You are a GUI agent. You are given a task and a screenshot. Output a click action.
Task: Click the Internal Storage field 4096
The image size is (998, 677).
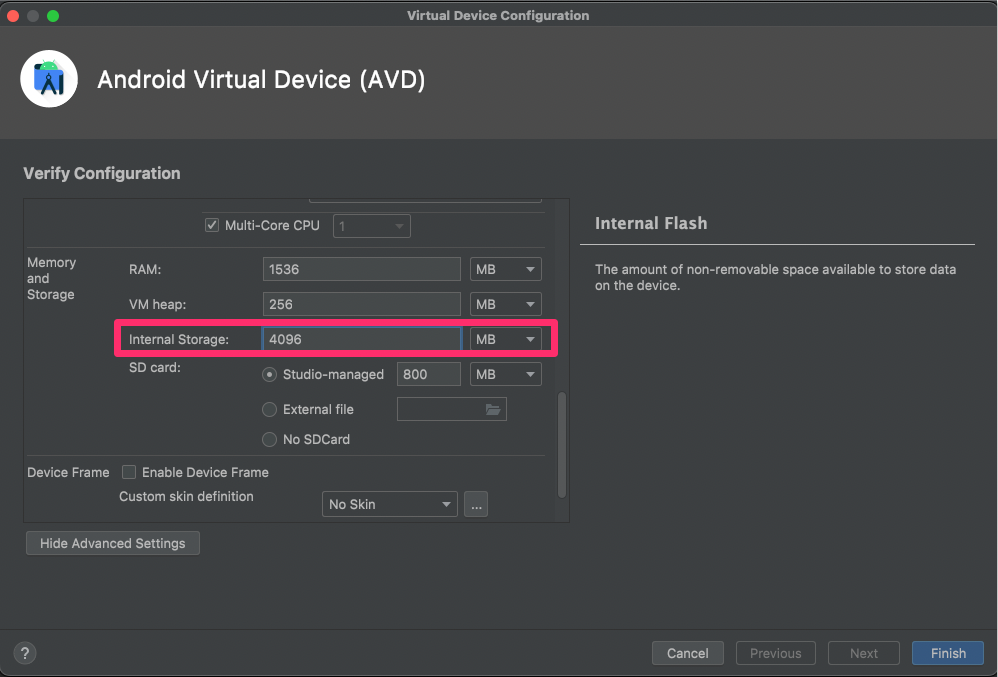362,339
